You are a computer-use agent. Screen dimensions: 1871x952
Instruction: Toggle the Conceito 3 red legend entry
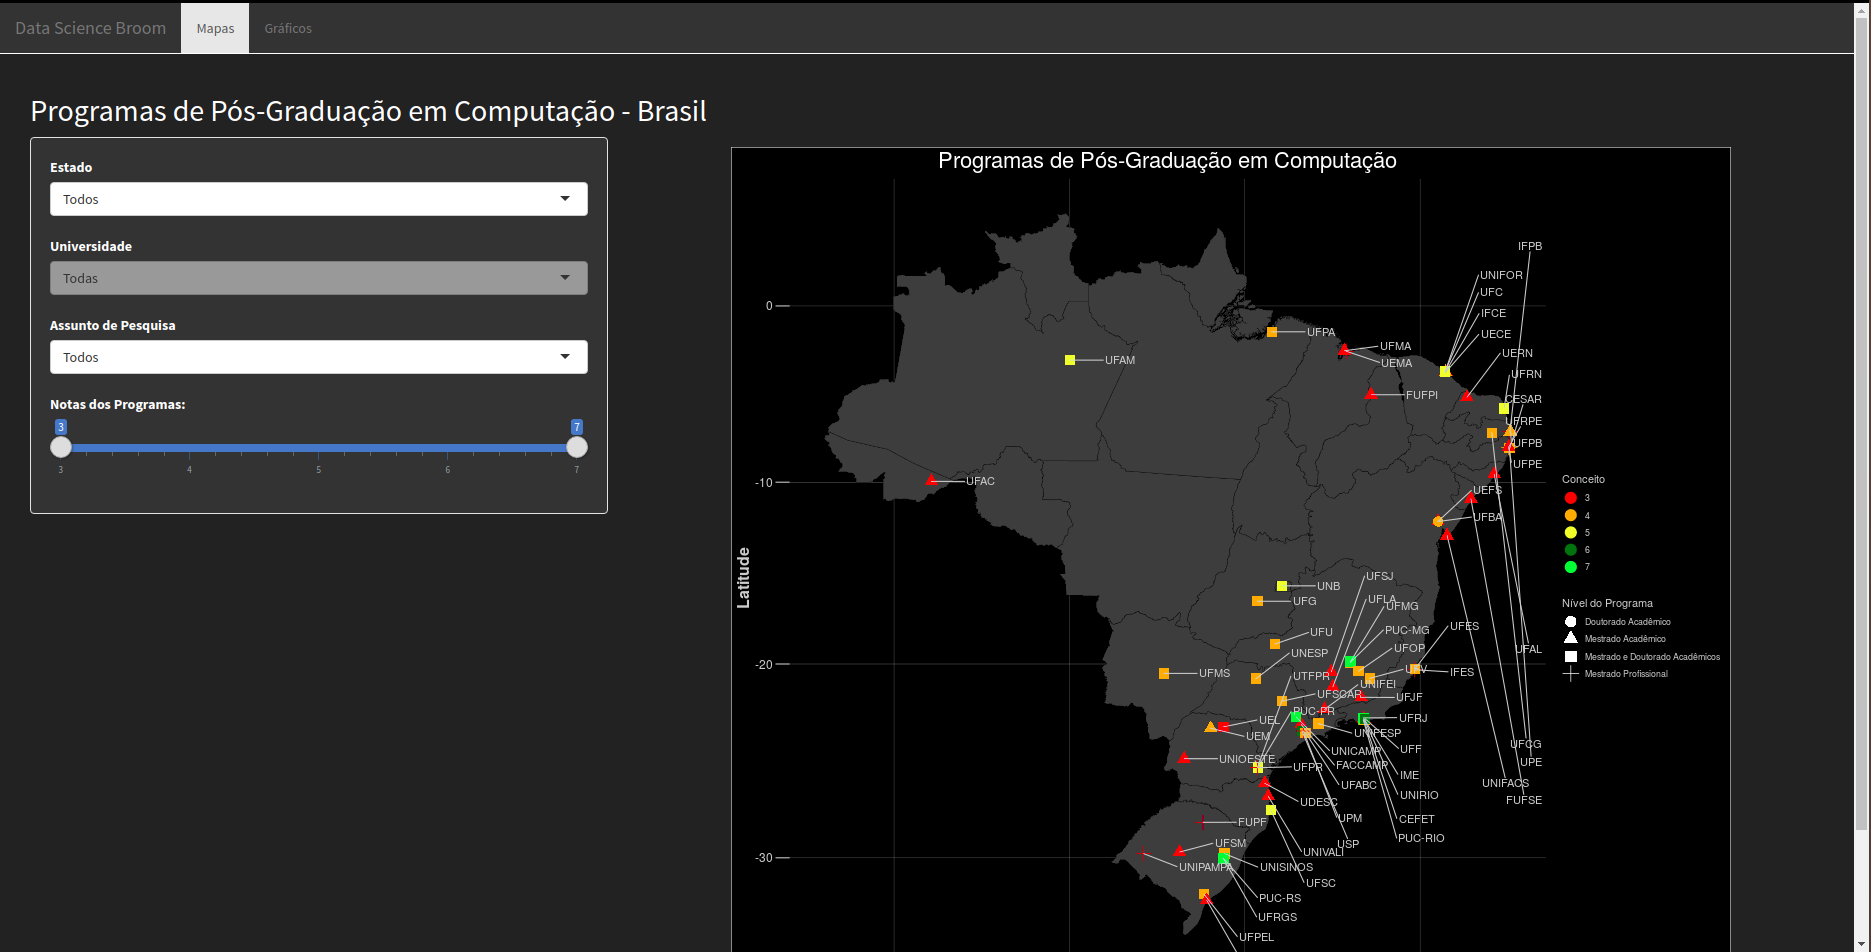point(1571,497)
